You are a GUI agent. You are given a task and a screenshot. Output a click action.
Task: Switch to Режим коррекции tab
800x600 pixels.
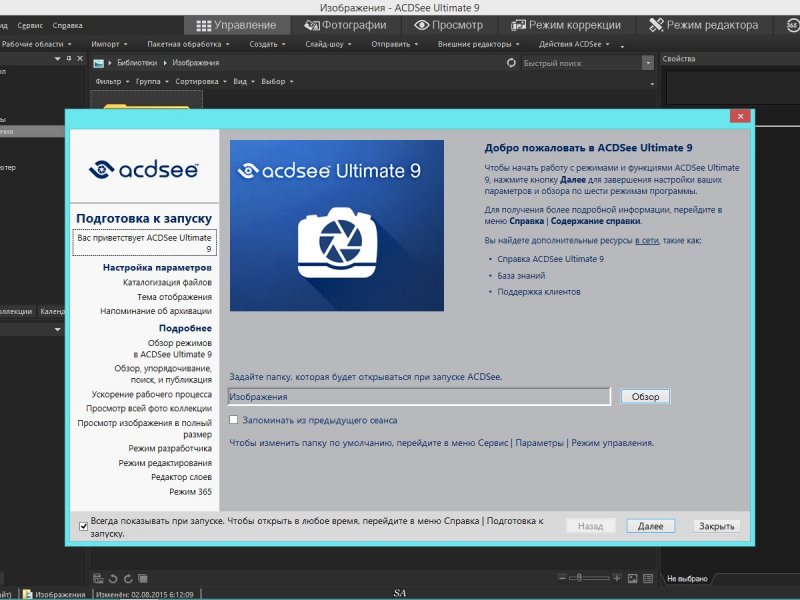pos(566,25)
